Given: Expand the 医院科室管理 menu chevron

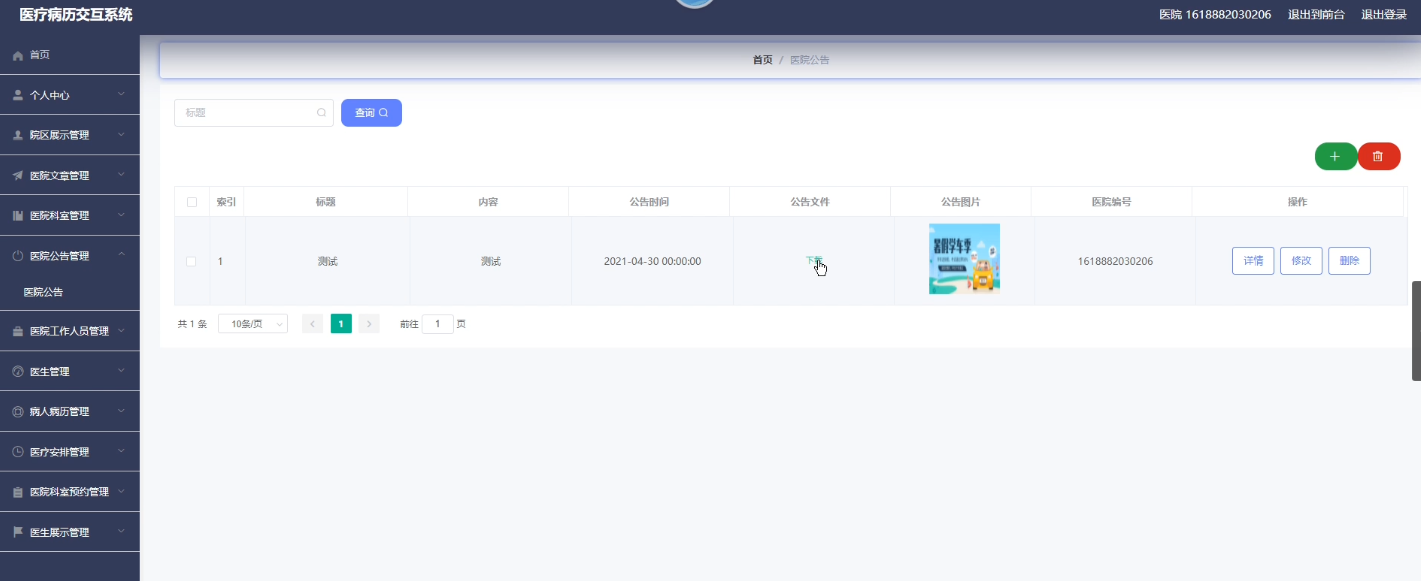Looking at the screenshot, I should (121, 215).
